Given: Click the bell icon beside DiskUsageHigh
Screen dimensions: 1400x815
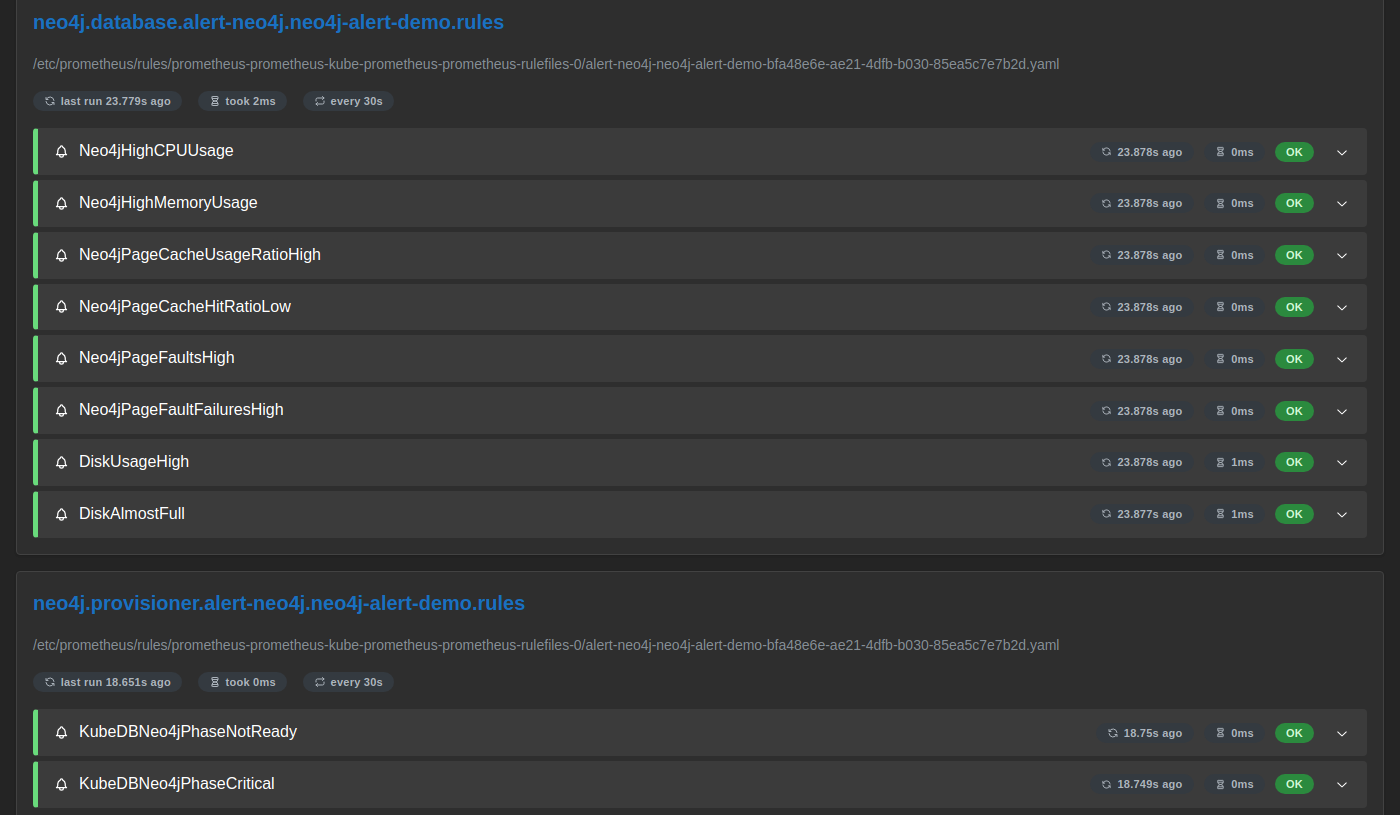Looking at the screenshot, I should (x=62, y=463).
